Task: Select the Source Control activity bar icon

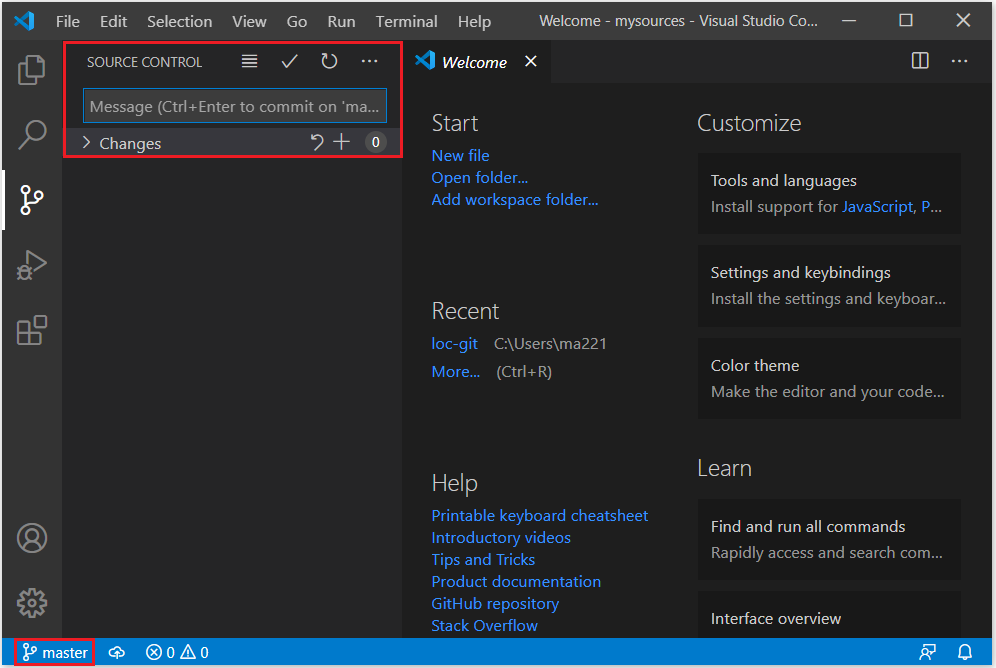Action: pos(31,200)
